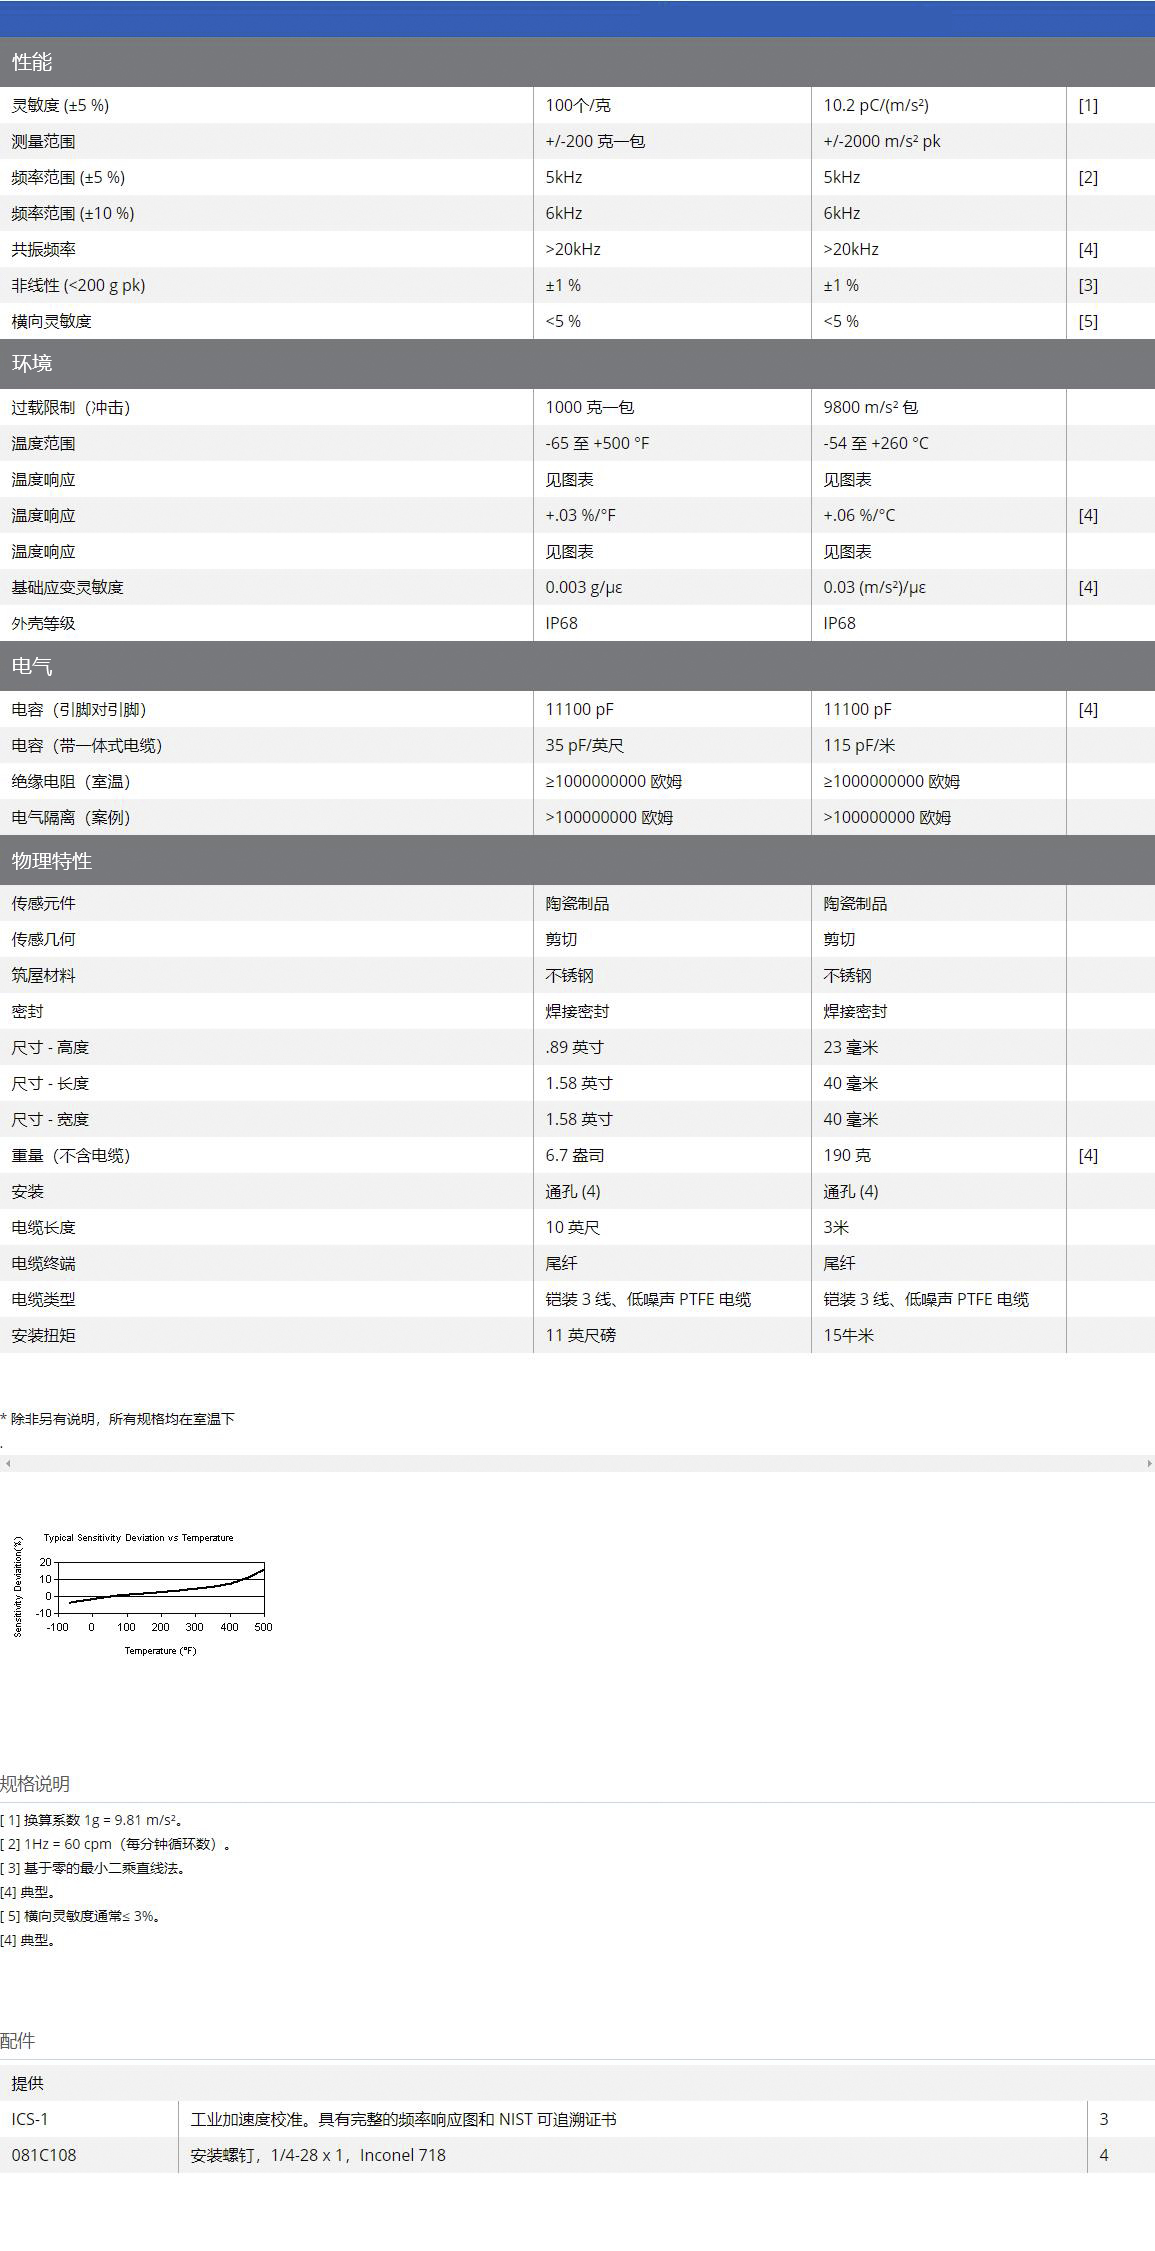The height and width of the screenshot is (2251, 1155).
Task: Click the +.03 %/°F value
Action: point(580,515)
